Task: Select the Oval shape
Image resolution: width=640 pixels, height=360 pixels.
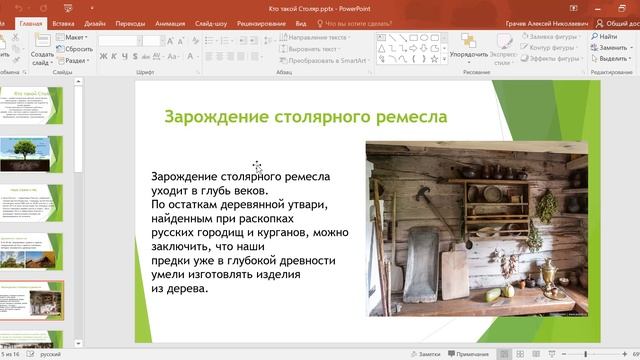Action: click(x=424, y=38)
